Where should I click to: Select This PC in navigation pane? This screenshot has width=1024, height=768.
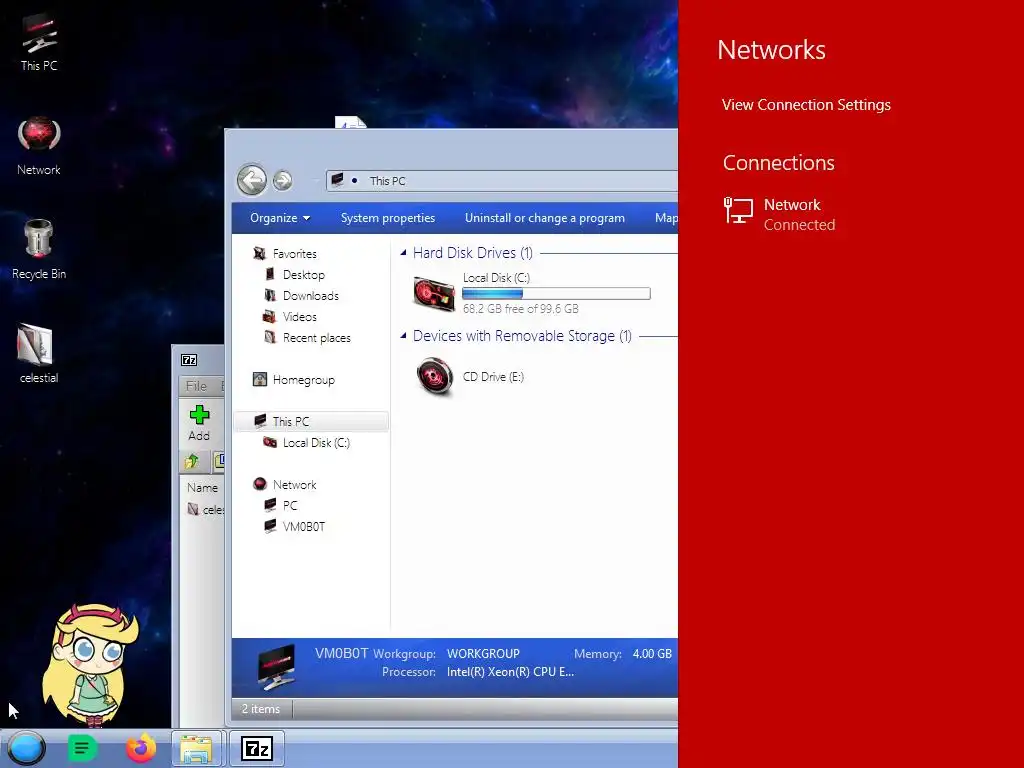311,421
